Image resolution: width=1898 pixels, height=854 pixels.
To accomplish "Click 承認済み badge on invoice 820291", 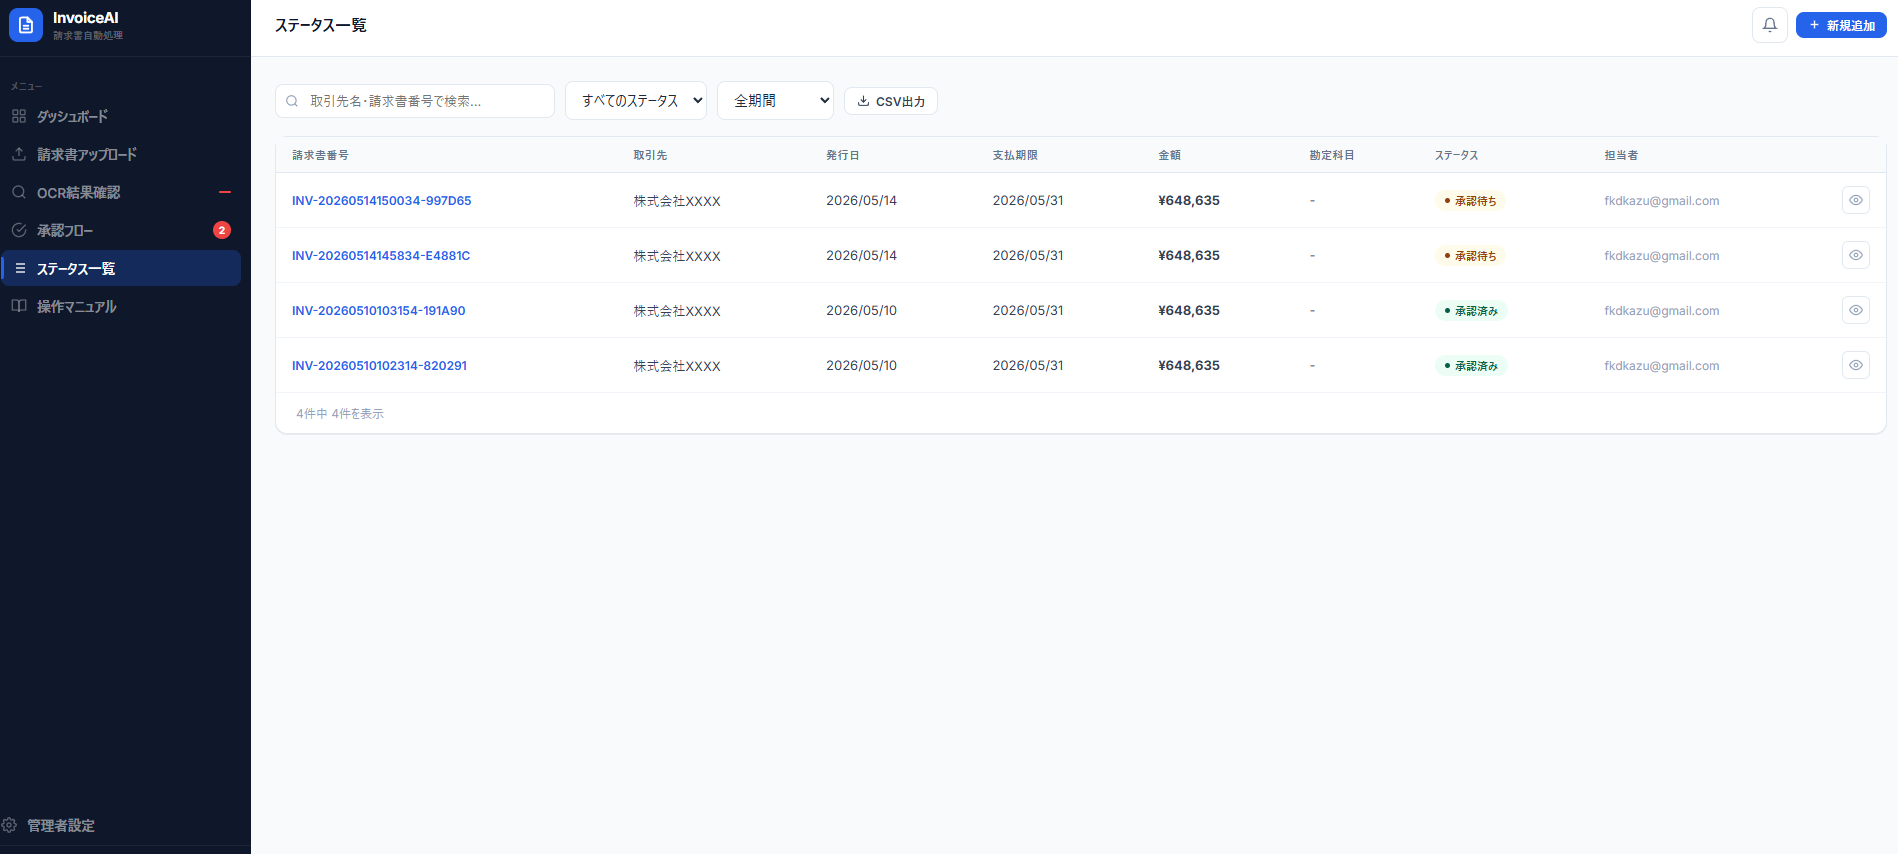I will coord(1471,366).
